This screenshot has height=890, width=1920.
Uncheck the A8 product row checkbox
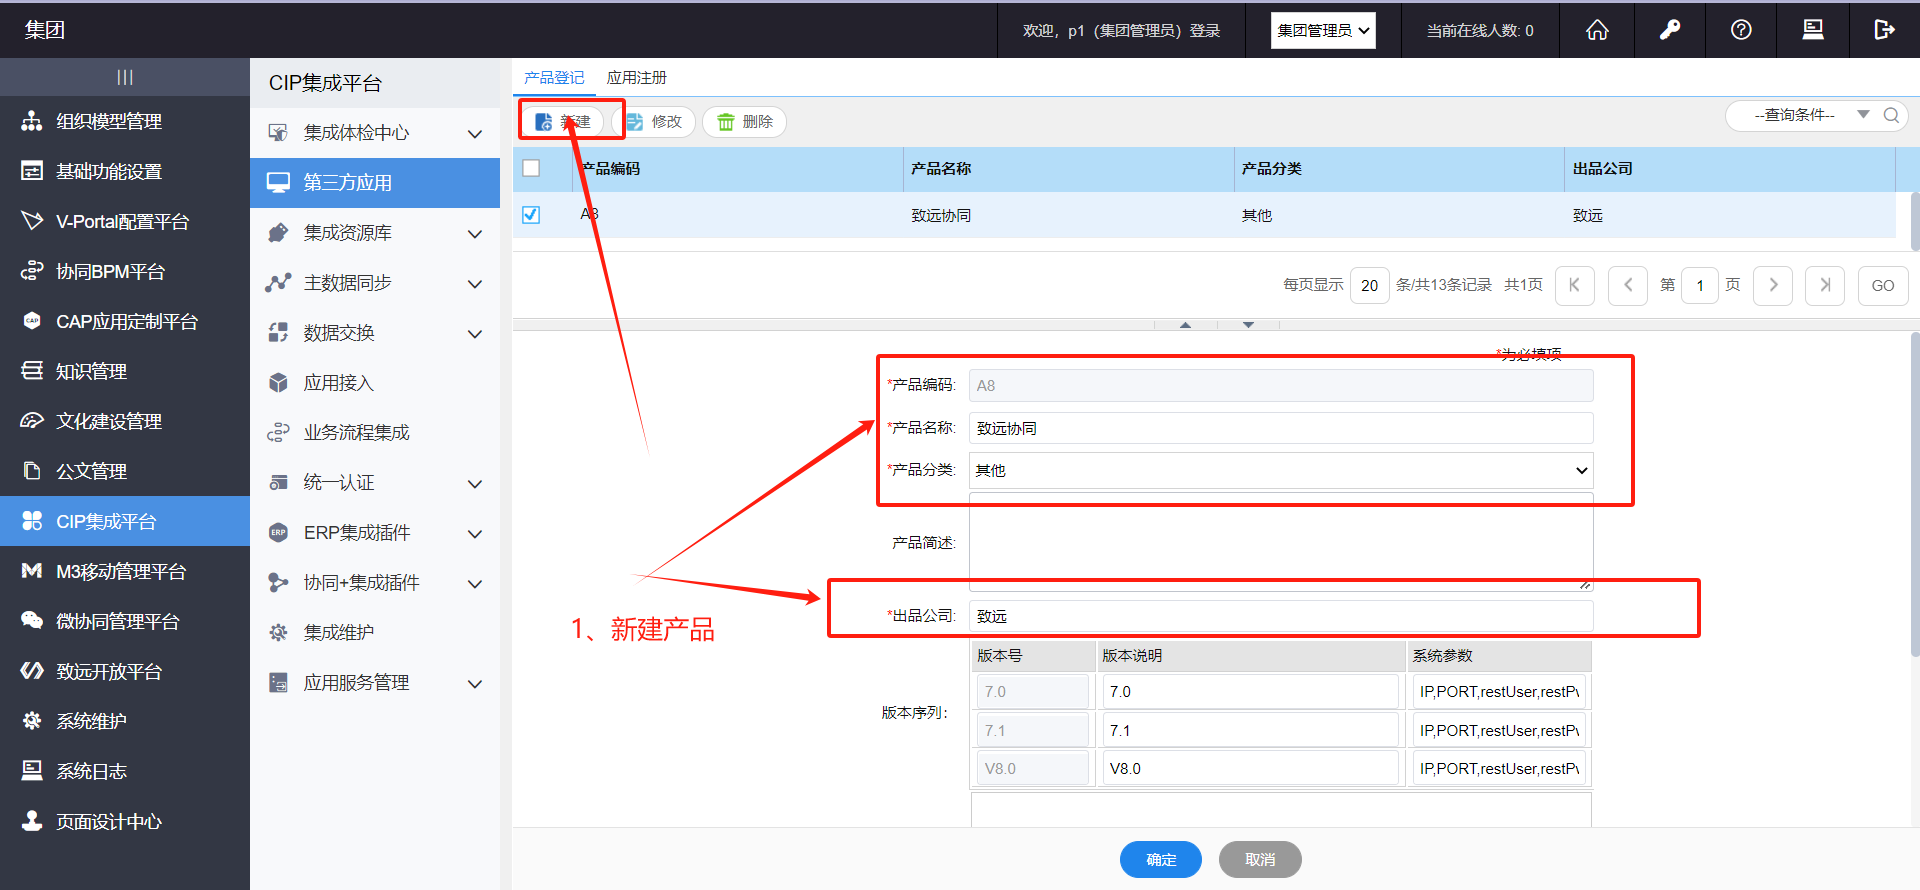click(531, 215)
